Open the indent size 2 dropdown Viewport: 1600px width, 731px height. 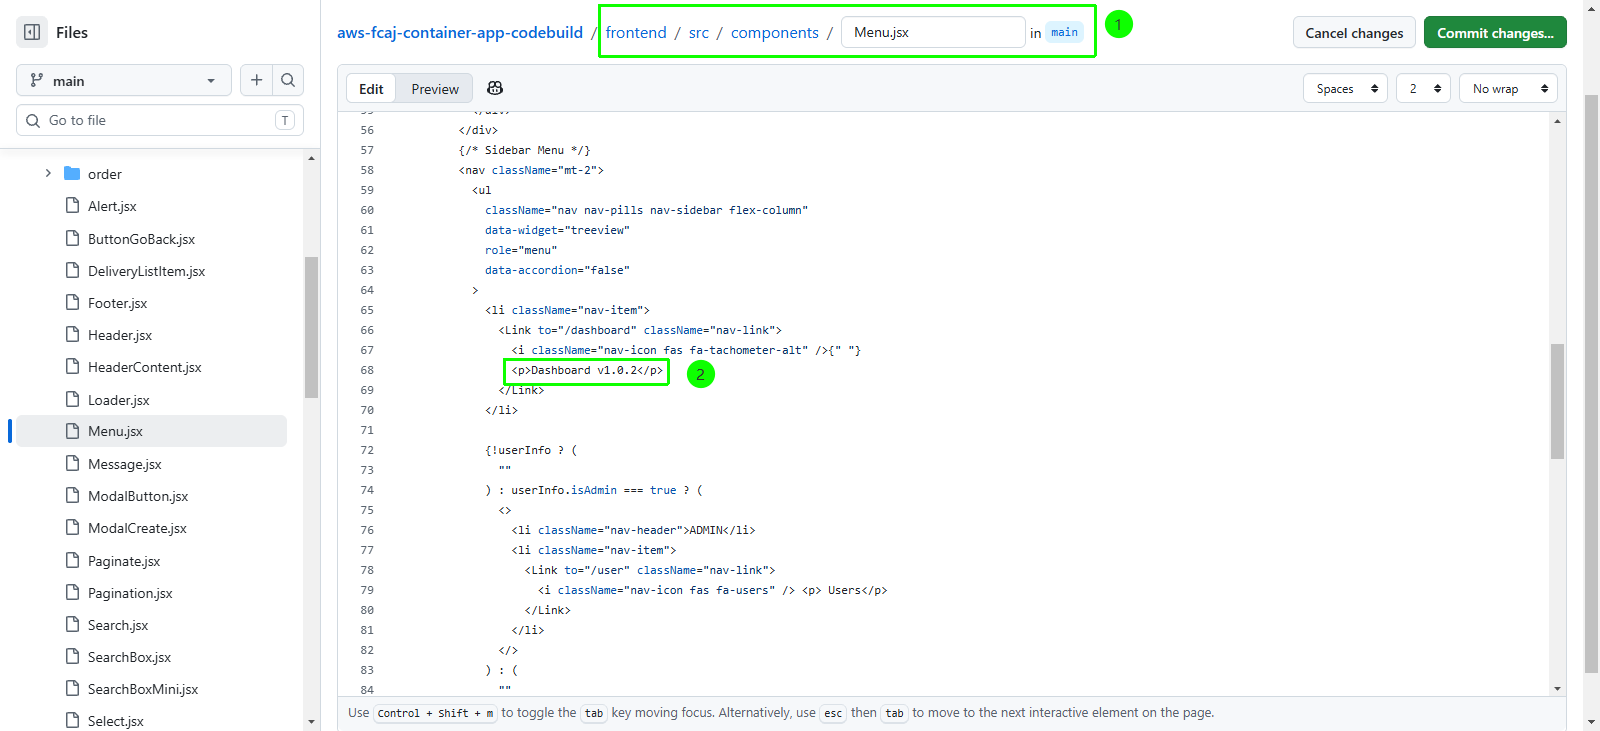coord(1423,88)
